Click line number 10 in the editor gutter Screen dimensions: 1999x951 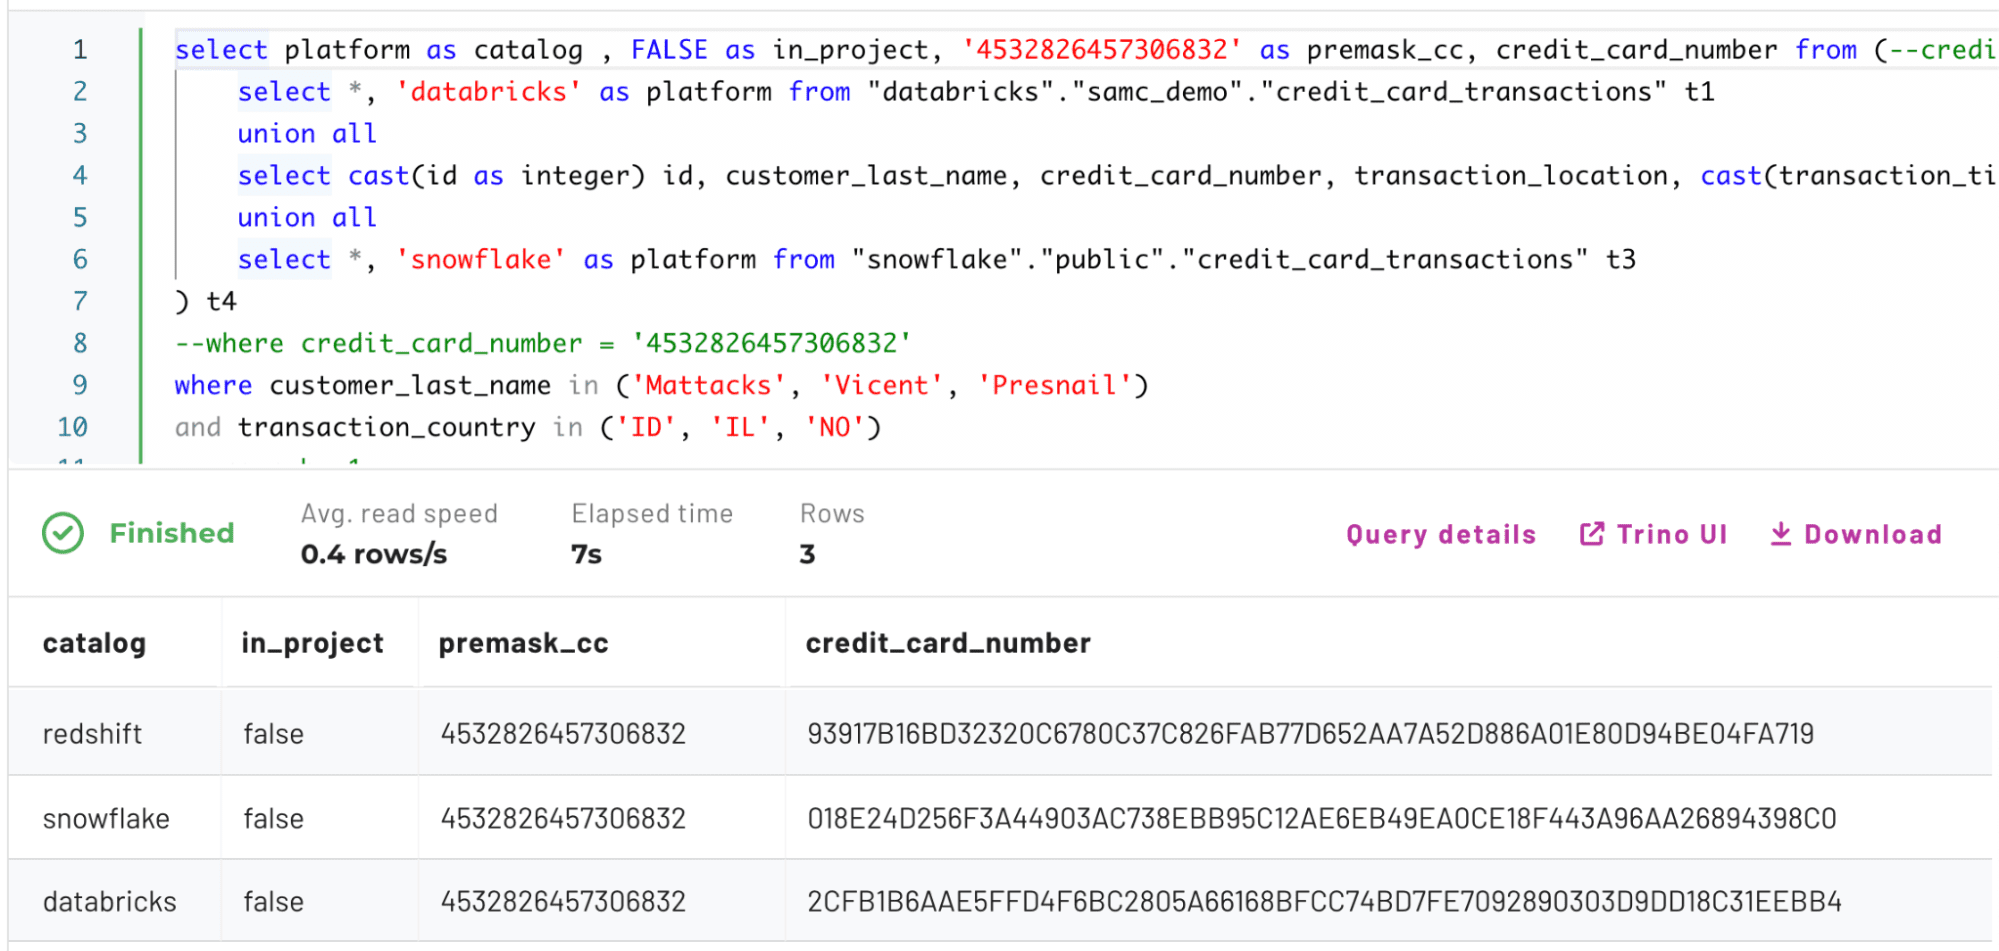click(72, 427)
